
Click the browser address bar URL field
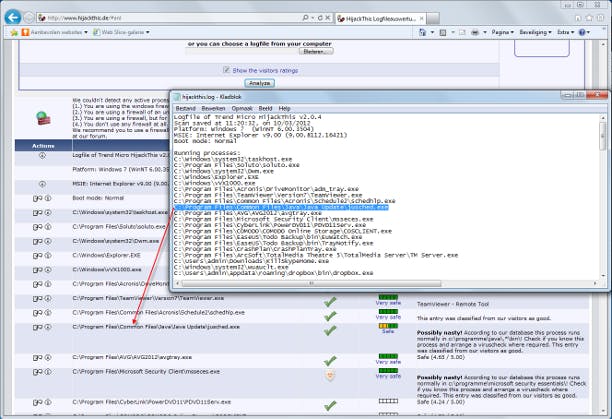[x=172, y=18]
